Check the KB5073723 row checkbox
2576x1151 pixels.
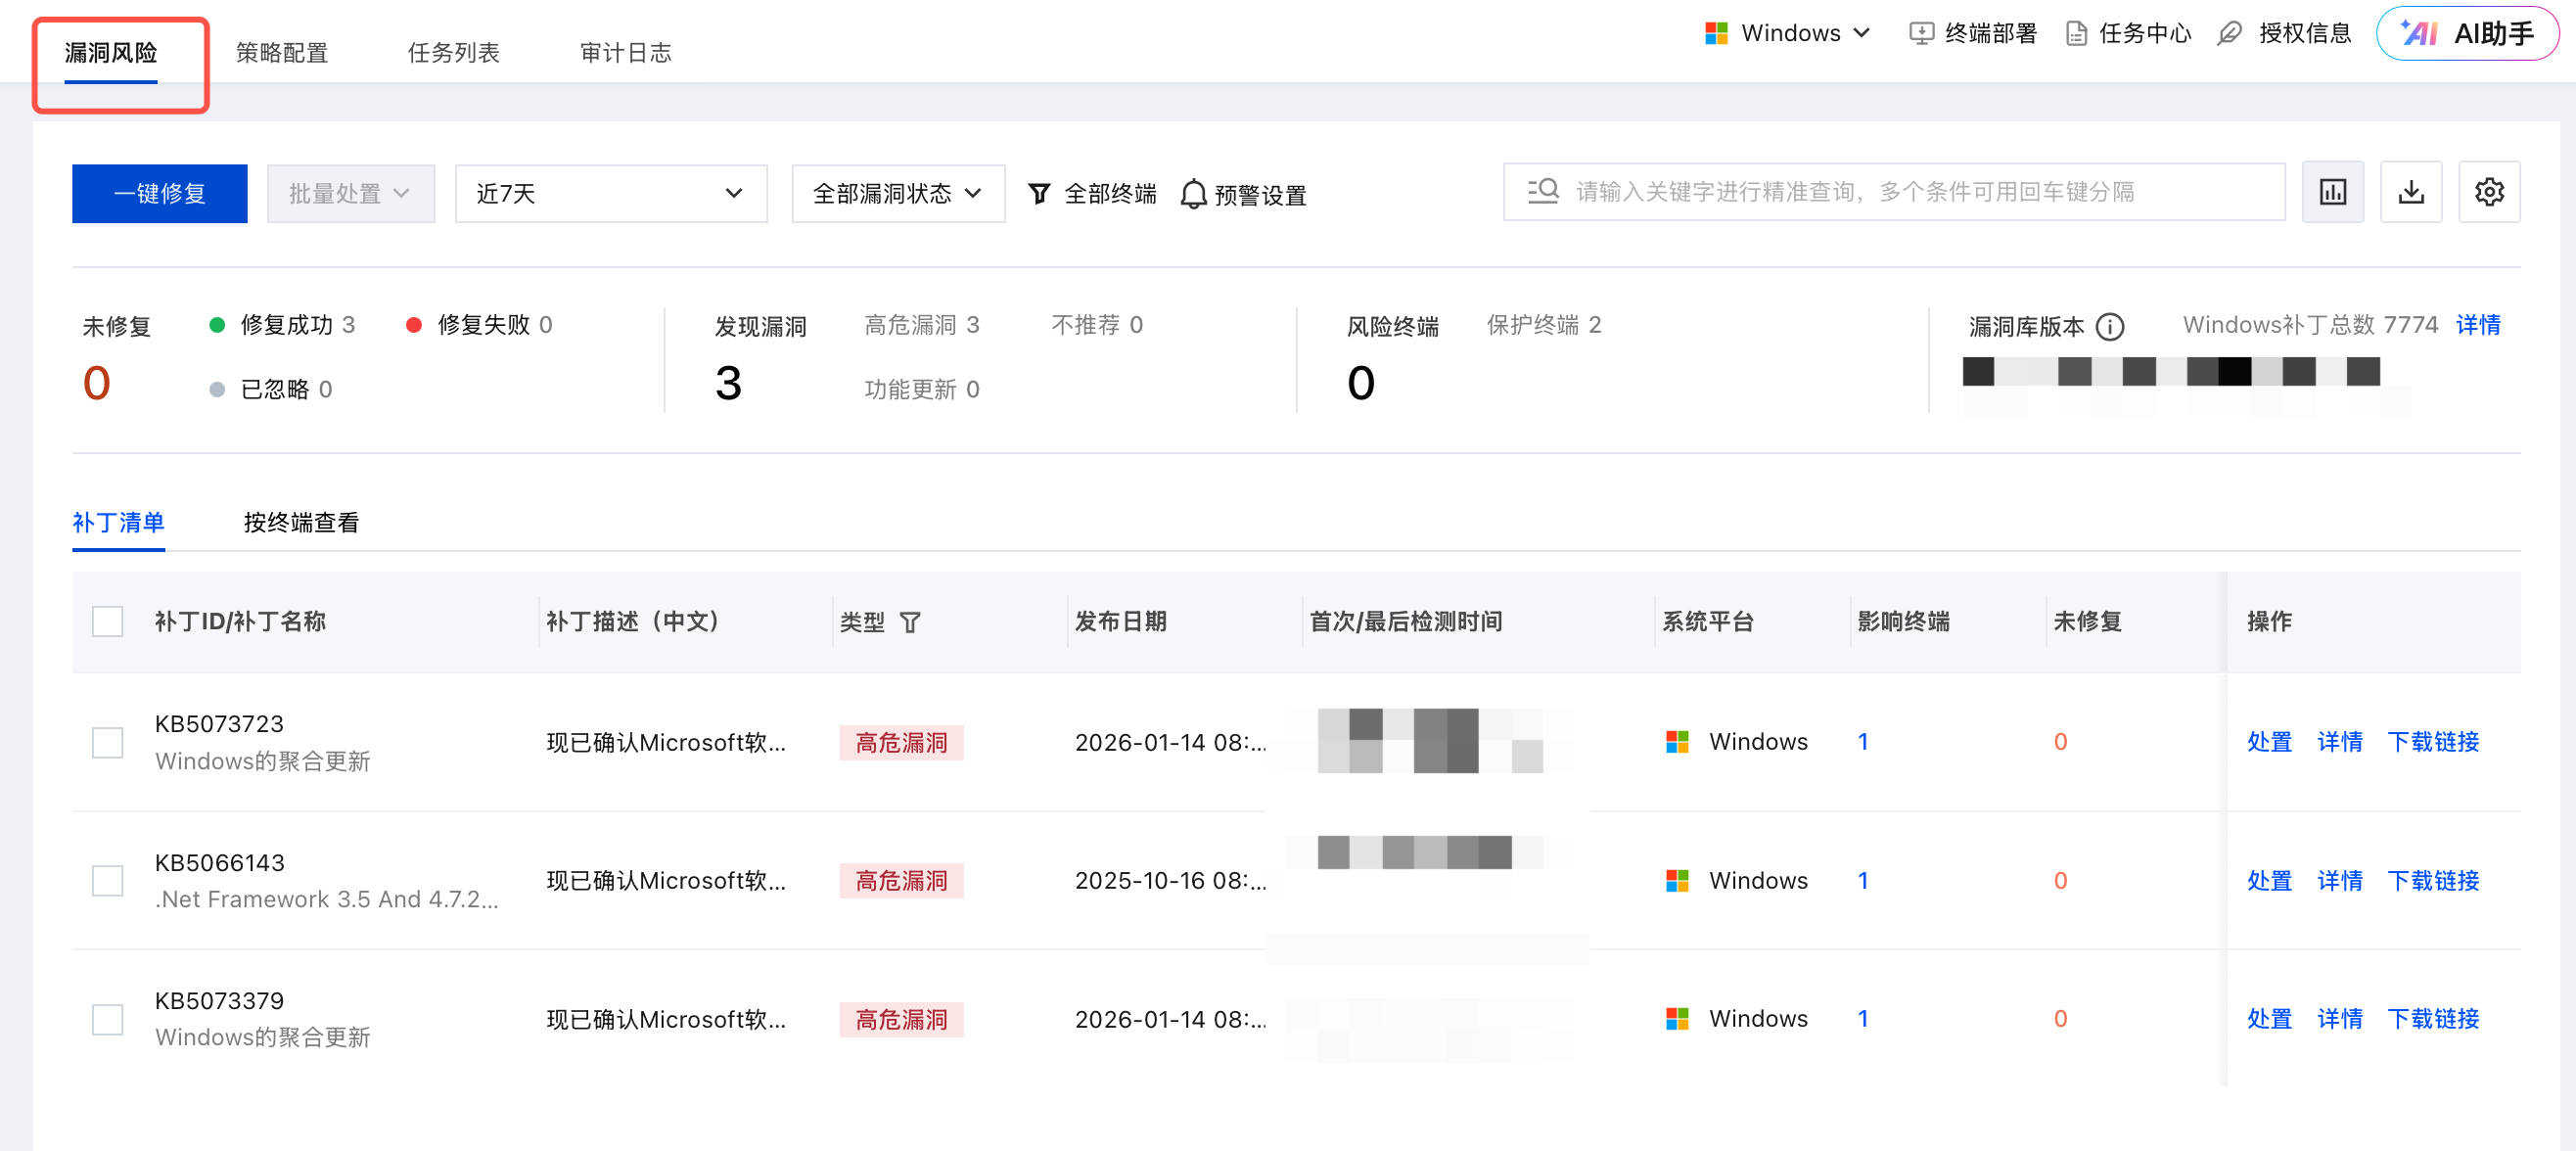107,742
